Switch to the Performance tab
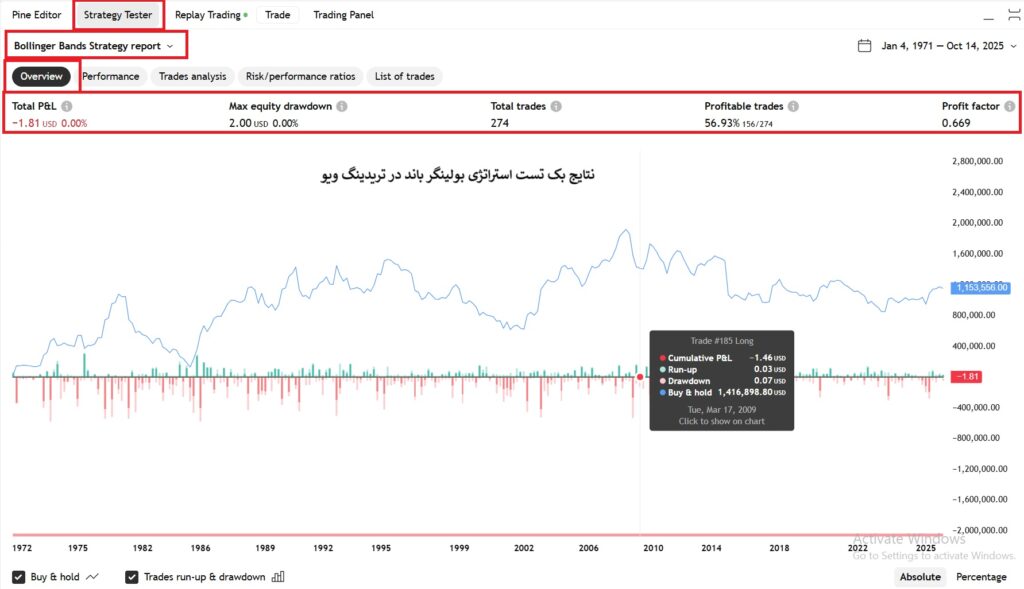1024x589 pixels. pos(110,76)
